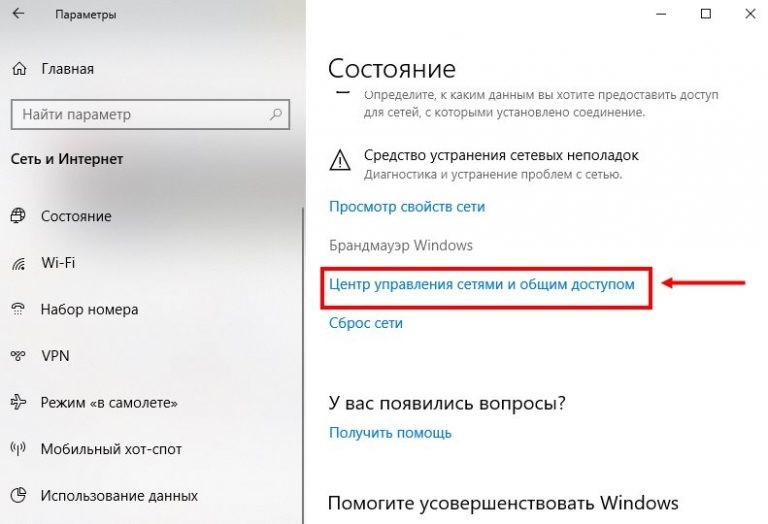Click the back arrow icon

[x=18, y=14]
